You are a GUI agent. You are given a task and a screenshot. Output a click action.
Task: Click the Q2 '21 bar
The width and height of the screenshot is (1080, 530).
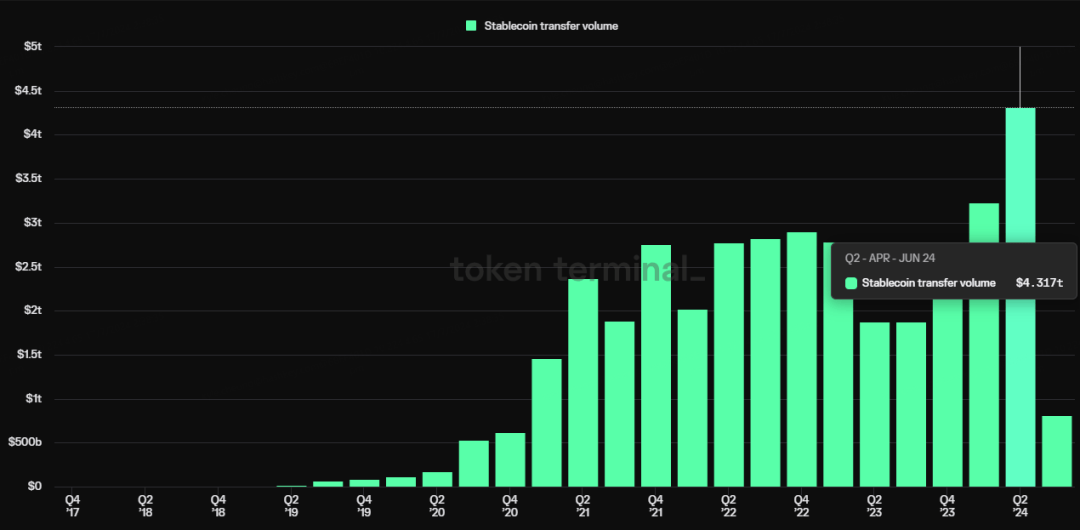coord(583,383)
